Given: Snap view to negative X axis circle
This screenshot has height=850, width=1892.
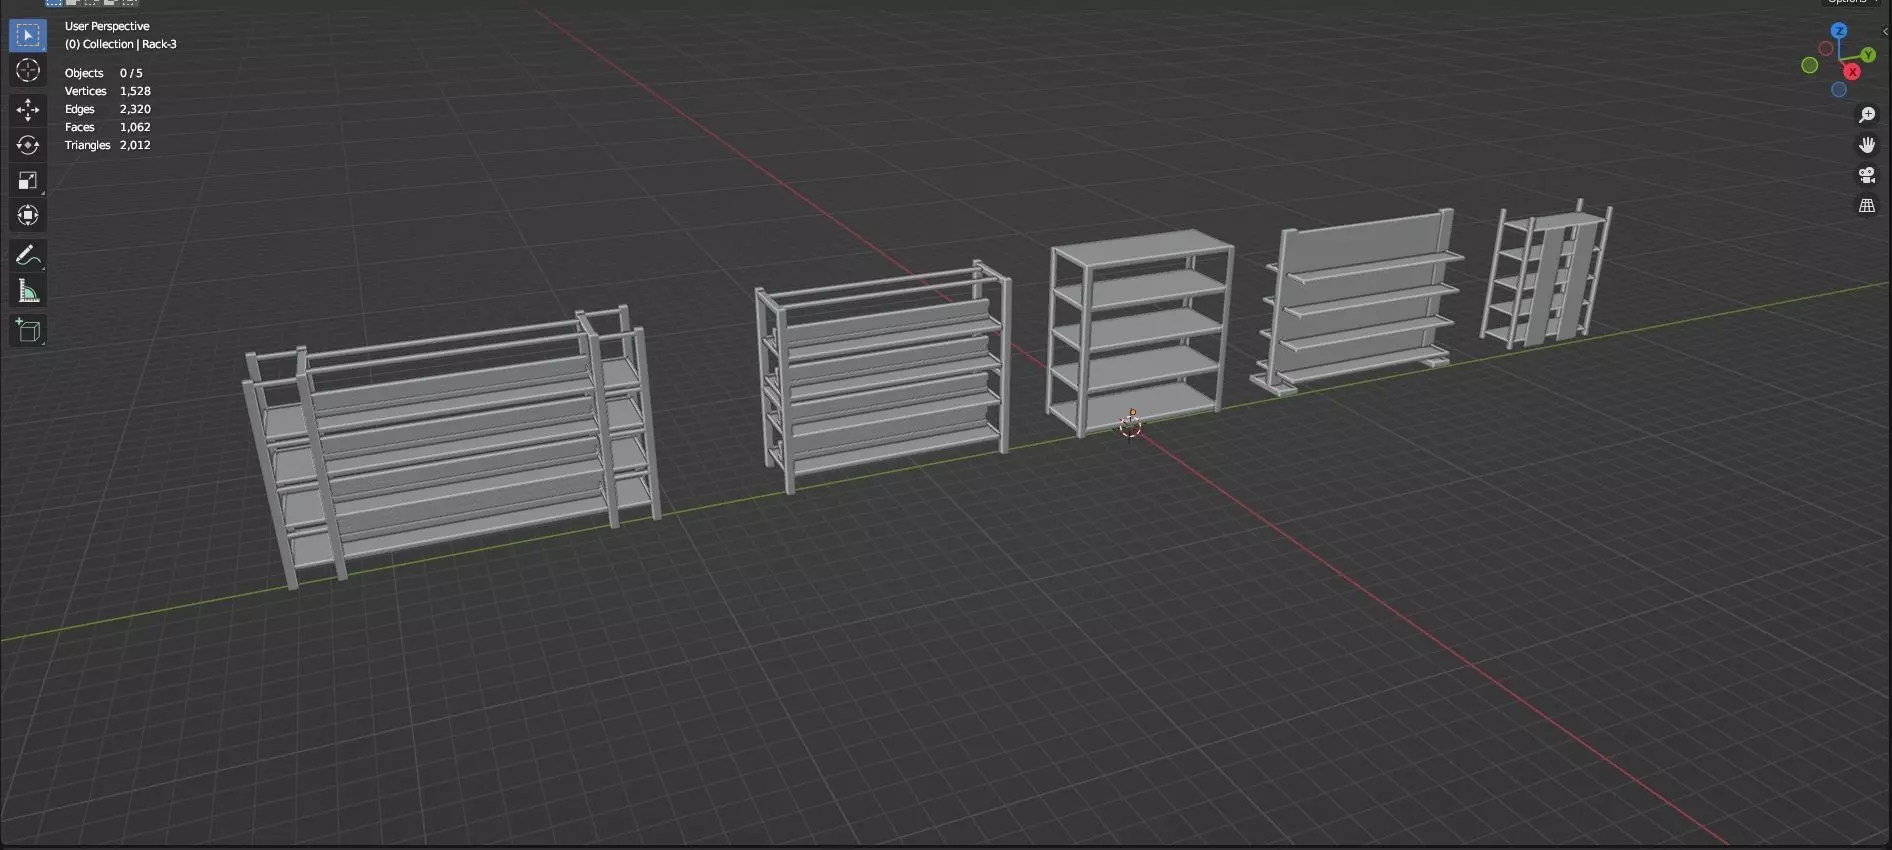Looking at the screenshot, I should (1826, 48).
